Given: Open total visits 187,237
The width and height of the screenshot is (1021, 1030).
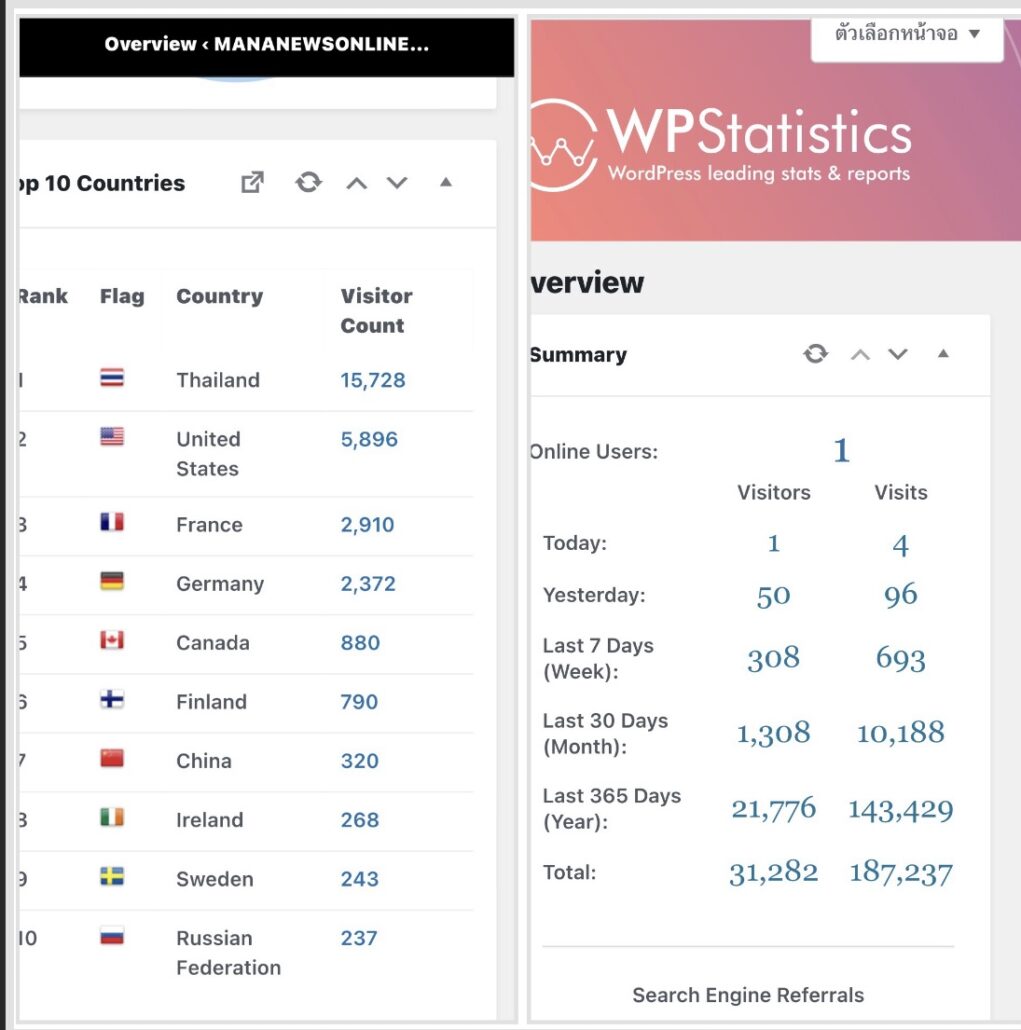Looking at the screenshot, I should click(x=900, y=872).
